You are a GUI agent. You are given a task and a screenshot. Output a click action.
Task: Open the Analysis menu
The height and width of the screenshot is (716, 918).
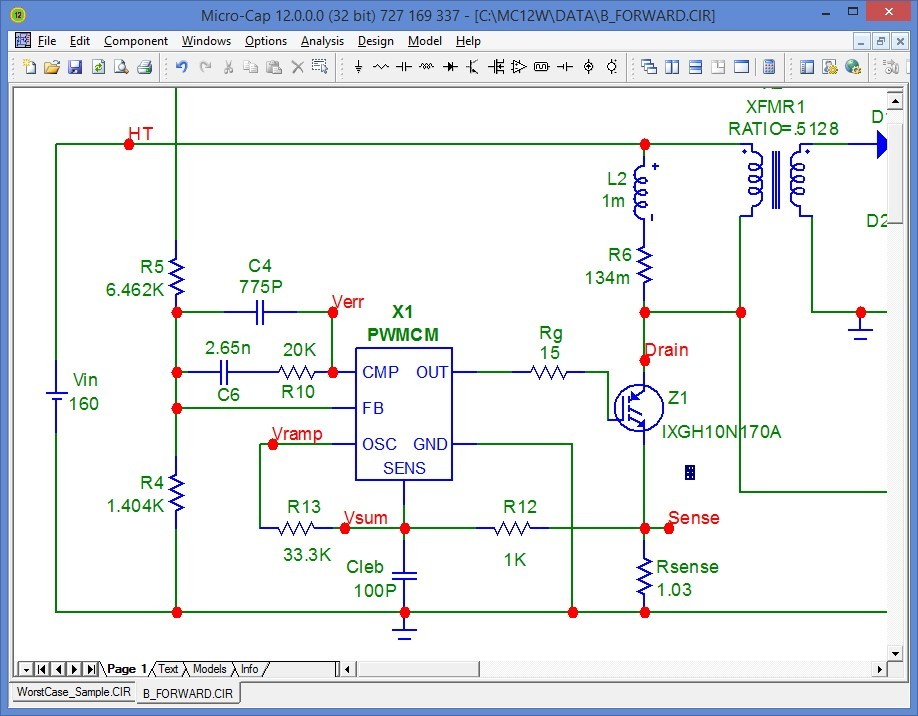322,41
